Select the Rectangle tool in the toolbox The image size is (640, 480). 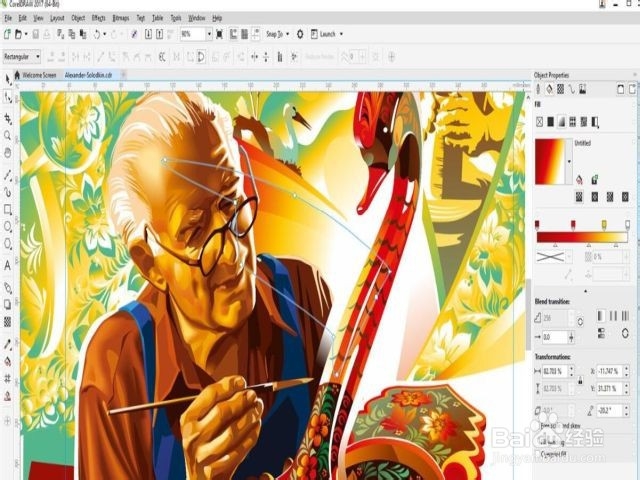pos(7,210)
